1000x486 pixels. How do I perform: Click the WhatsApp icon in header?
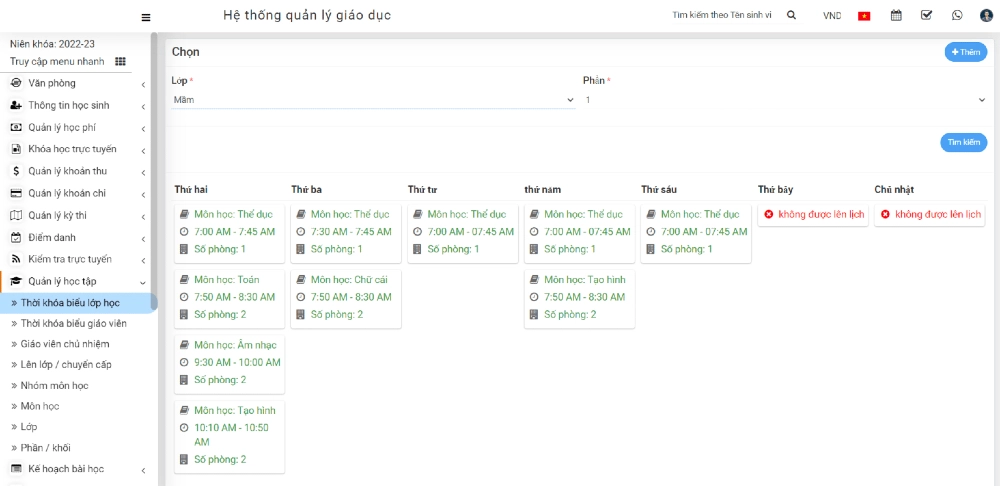[x=957, y=15]
